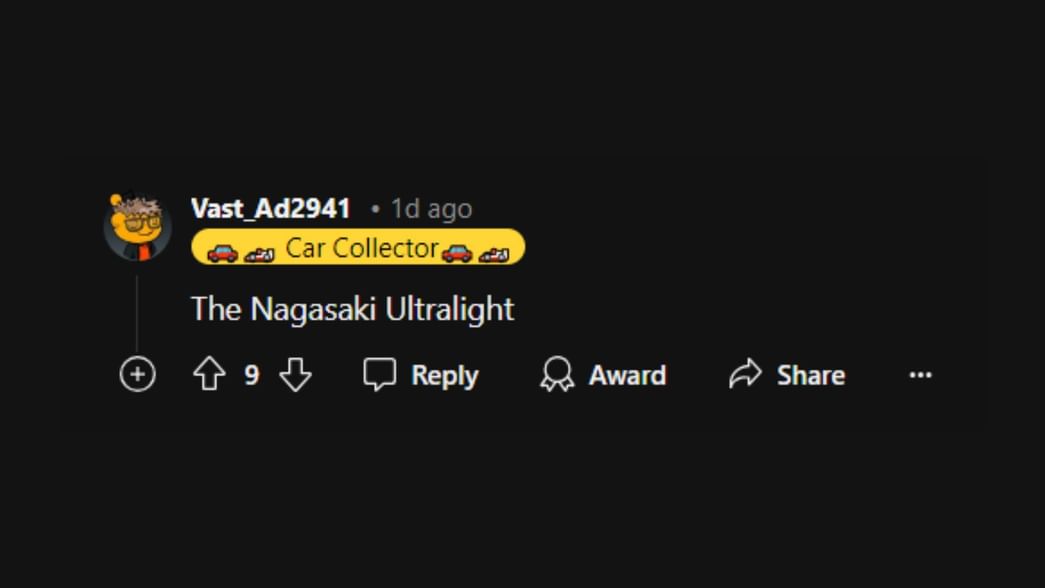Click the Car Collector flair text

click(x=362, y=248)
